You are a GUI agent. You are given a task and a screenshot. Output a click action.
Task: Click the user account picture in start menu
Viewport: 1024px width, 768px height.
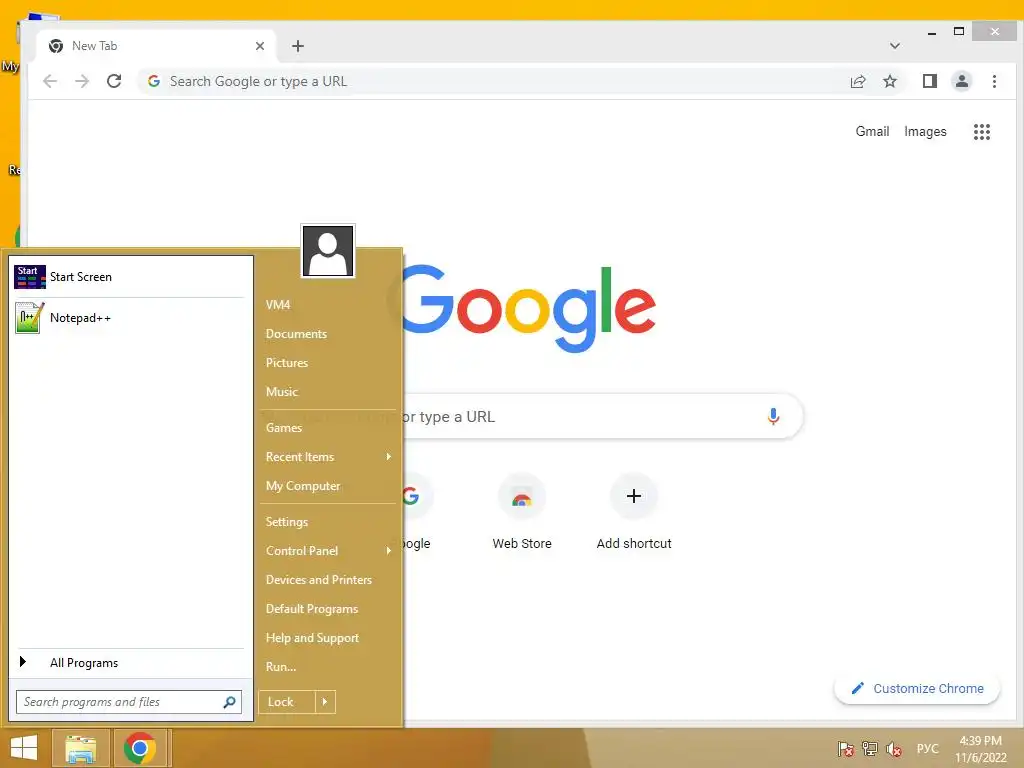[328, 251]
